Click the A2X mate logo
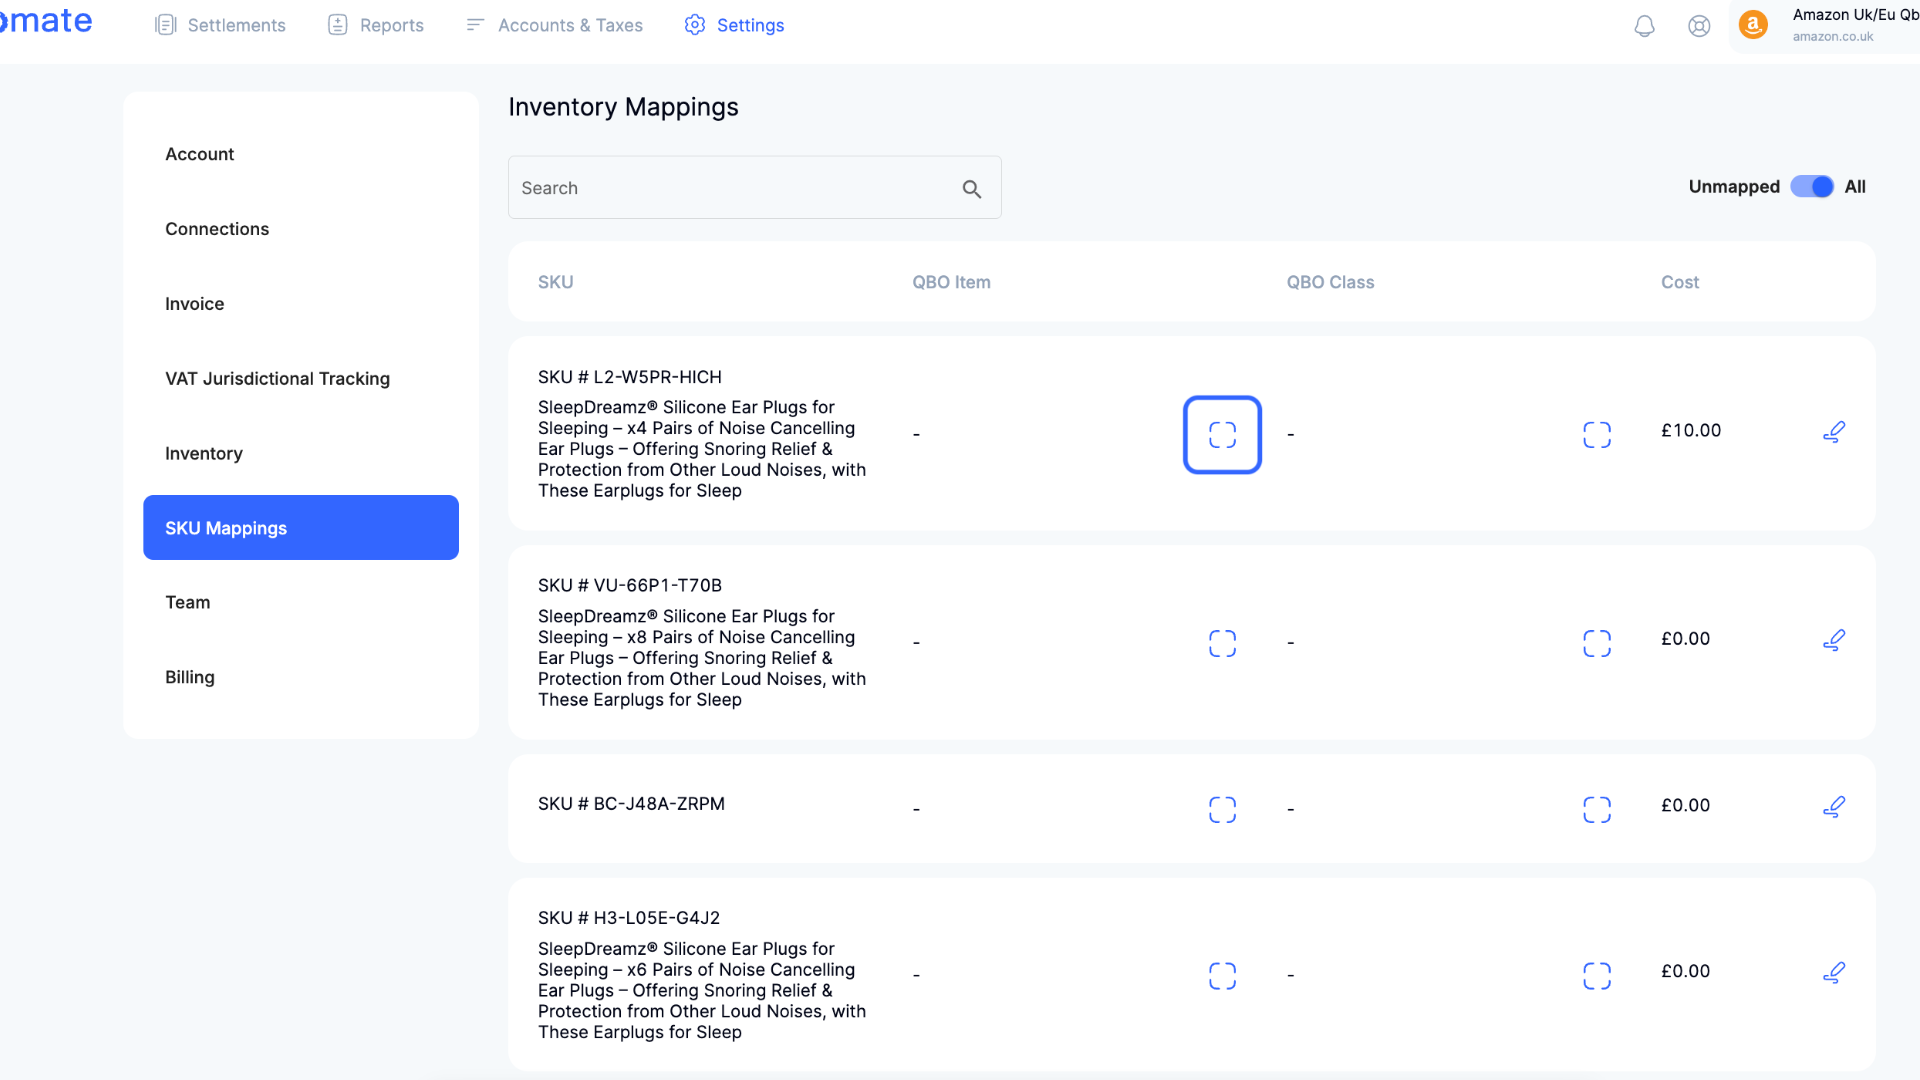The image size is (1920, 1080). (x=46, y=21)
